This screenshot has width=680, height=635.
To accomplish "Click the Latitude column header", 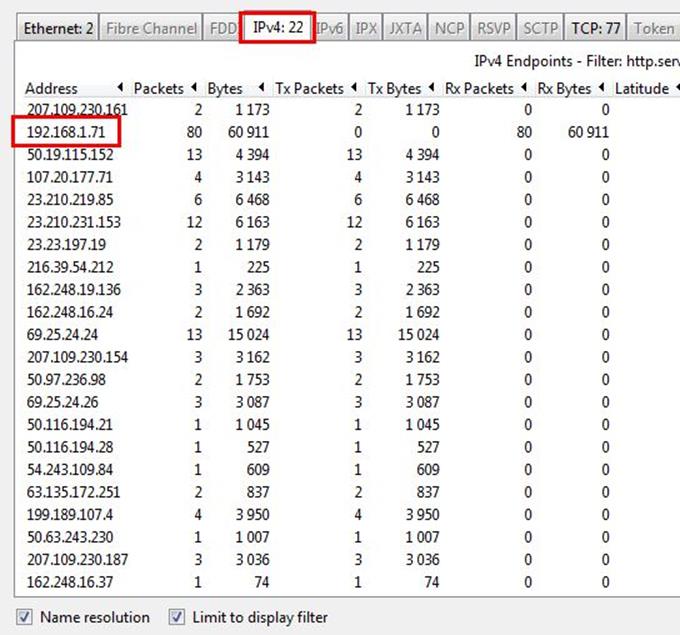I will (641, 88).
